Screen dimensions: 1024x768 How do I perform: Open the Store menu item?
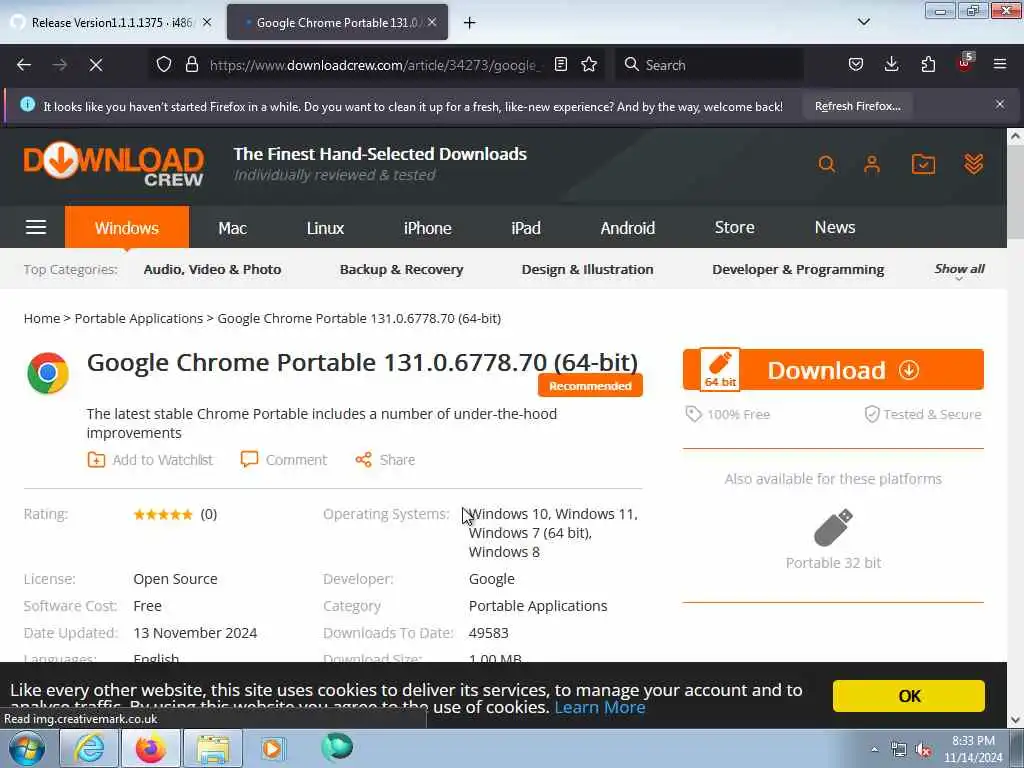(735, 227)
